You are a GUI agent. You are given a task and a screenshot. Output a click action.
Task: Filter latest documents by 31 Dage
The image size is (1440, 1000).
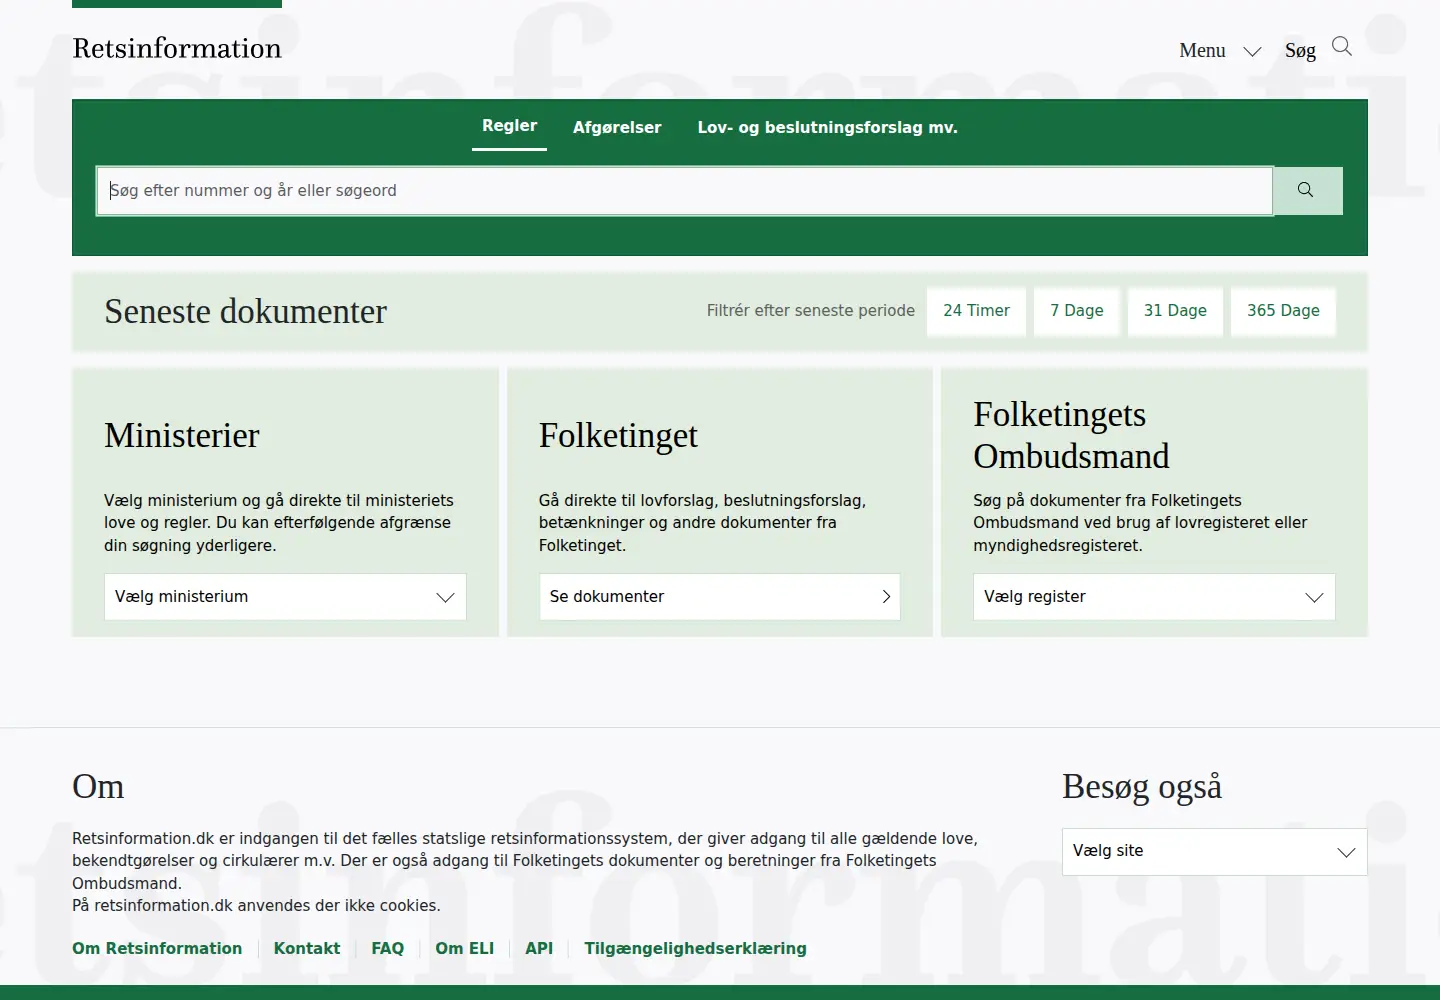(x=1175, y=311)
